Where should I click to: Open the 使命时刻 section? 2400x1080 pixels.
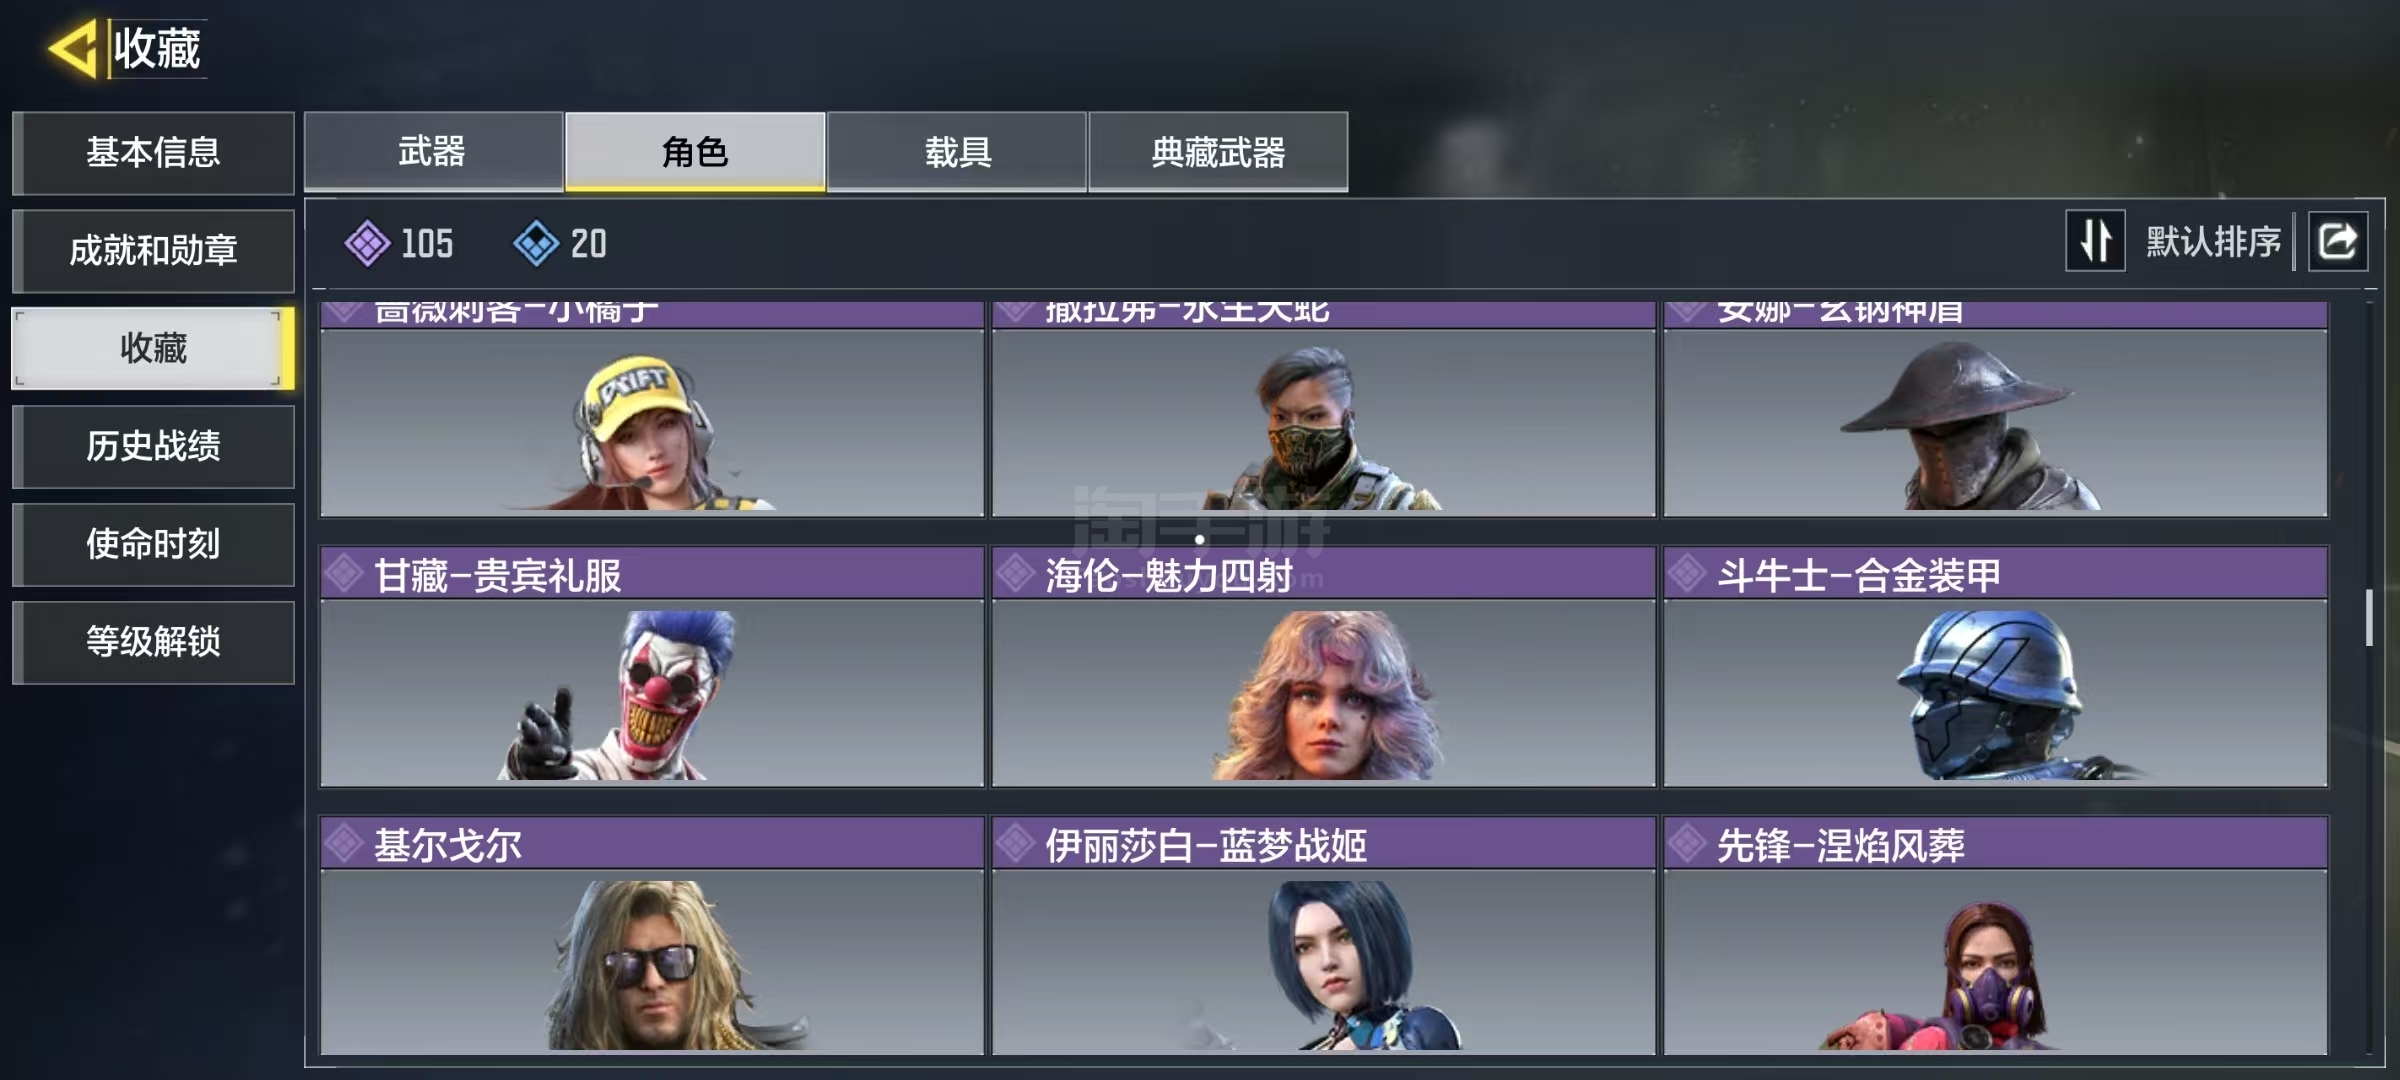coord(153,544)
